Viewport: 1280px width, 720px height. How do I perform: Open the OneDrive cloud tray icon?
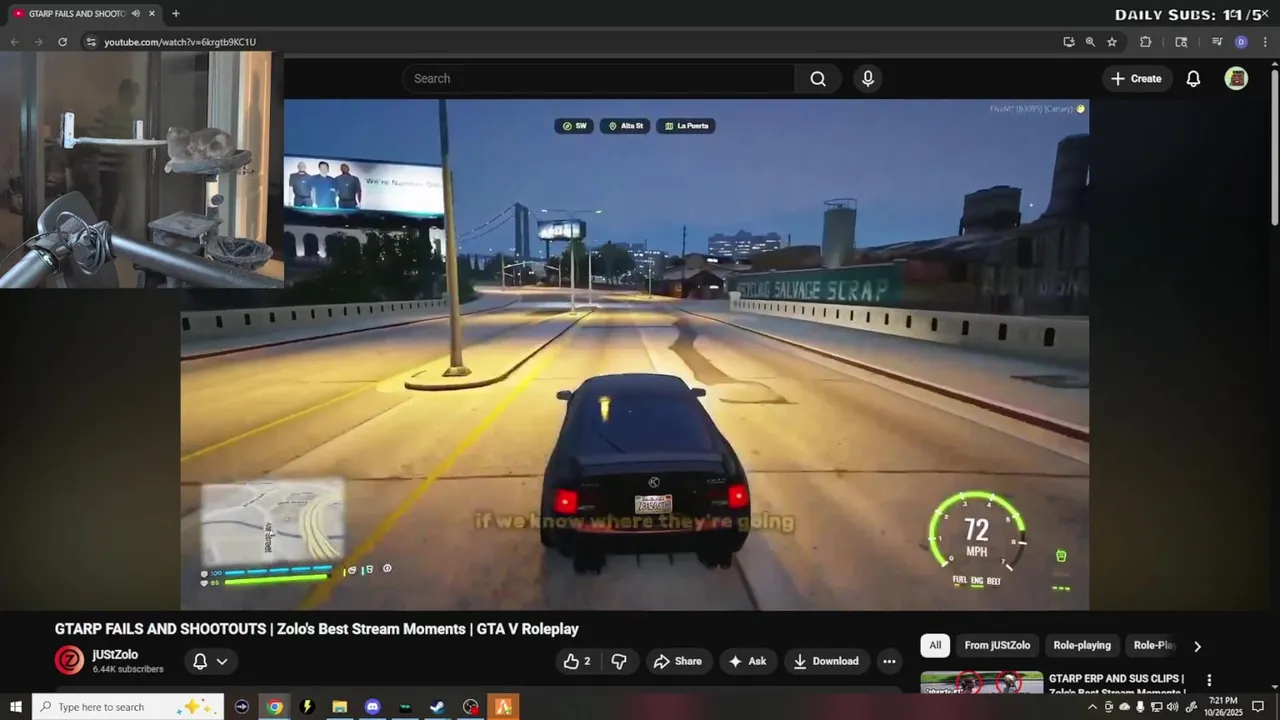(x=1124, y=707)
